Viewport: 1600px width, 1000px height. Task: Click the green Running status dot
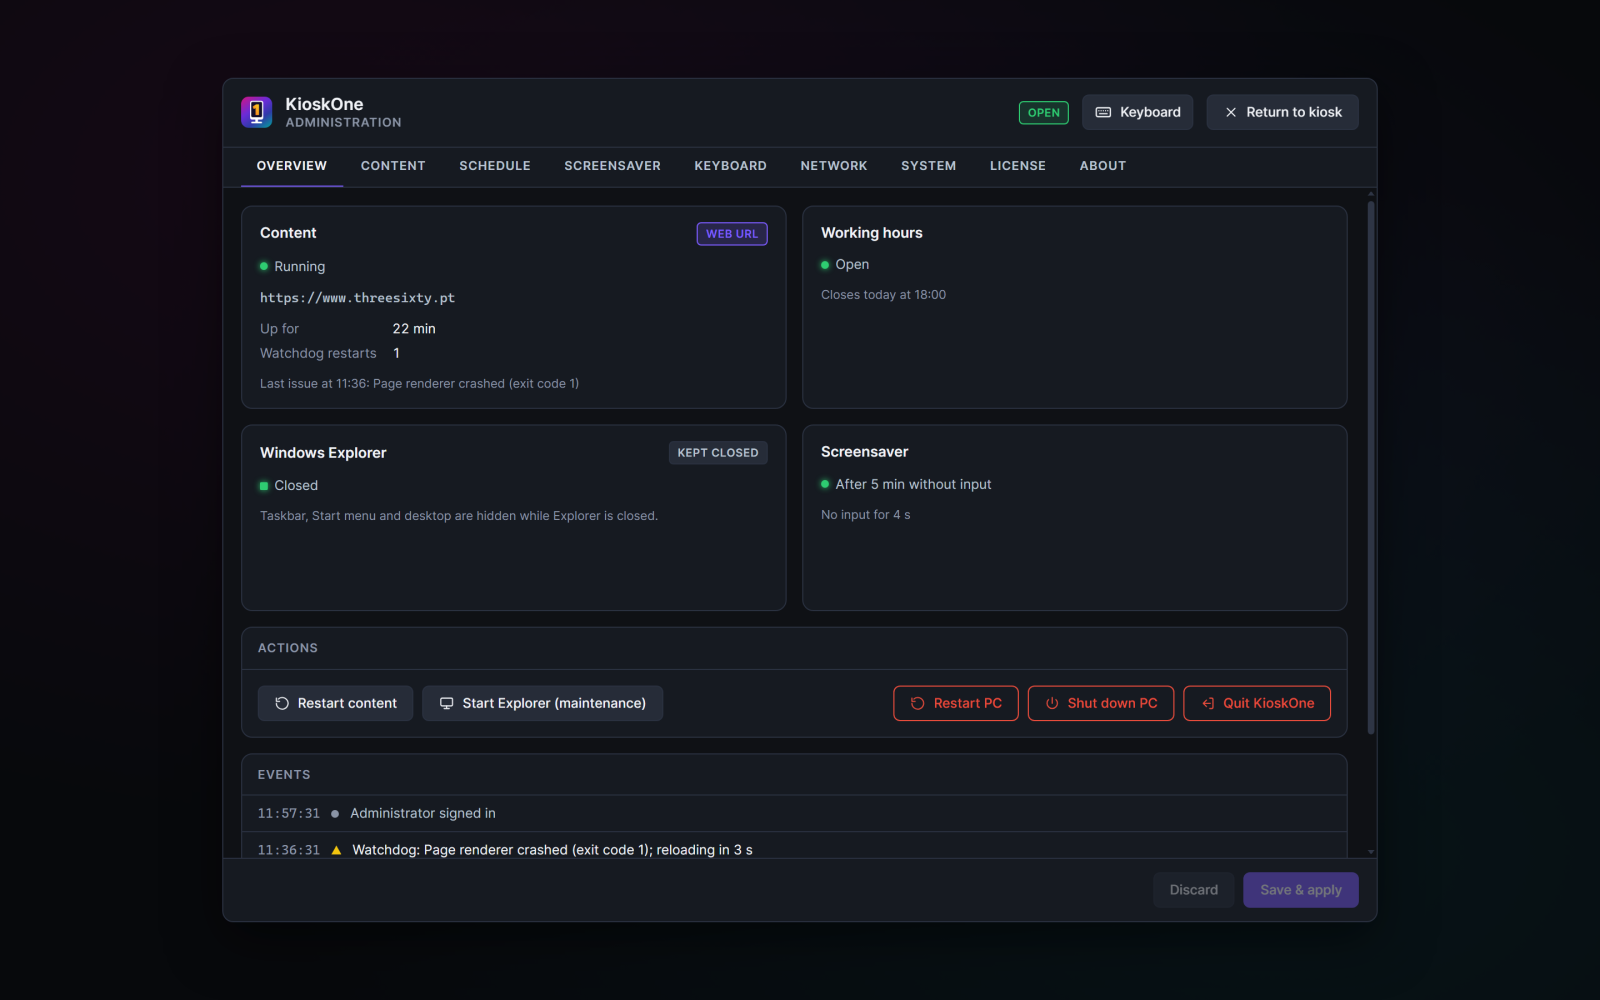click(264, 267)
